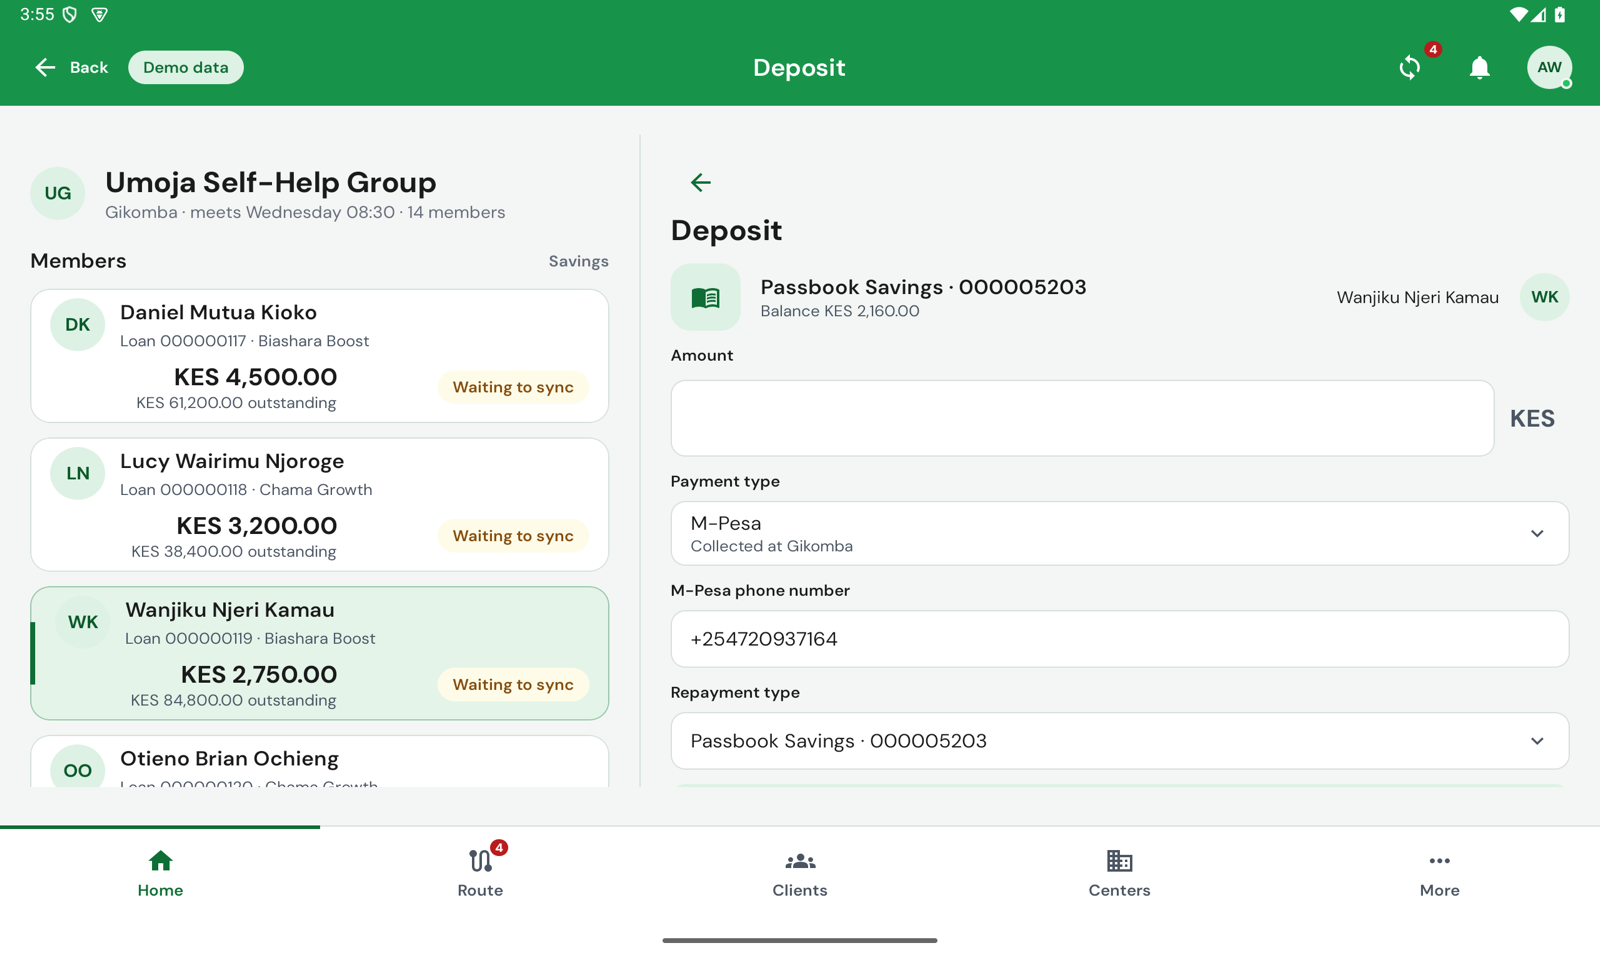Tap Balance KES 2,160.00 text
The image size is (1600, 960).
840,311
